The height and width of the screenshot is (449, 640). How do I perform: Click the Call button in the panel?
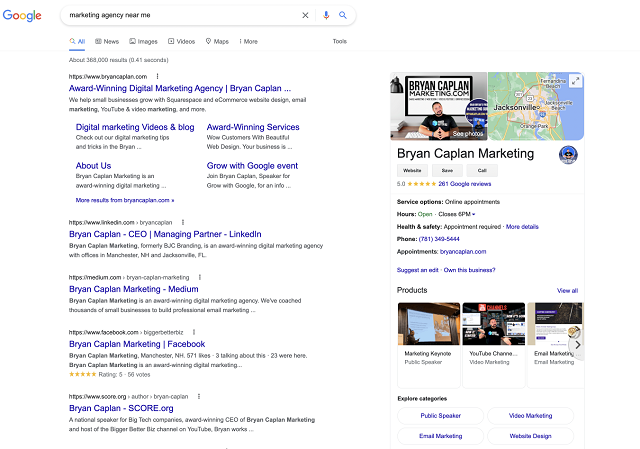point(482,170)
